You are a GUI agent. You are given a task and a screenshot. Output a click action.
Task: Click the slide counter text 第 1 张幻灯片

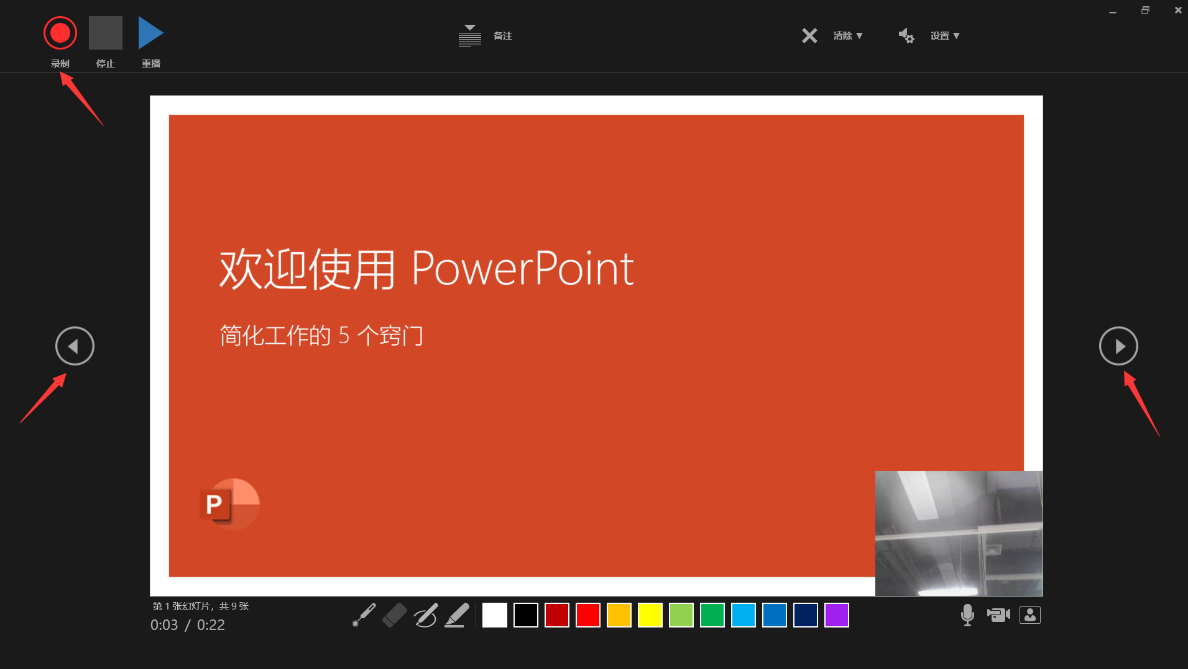(184, 606)
